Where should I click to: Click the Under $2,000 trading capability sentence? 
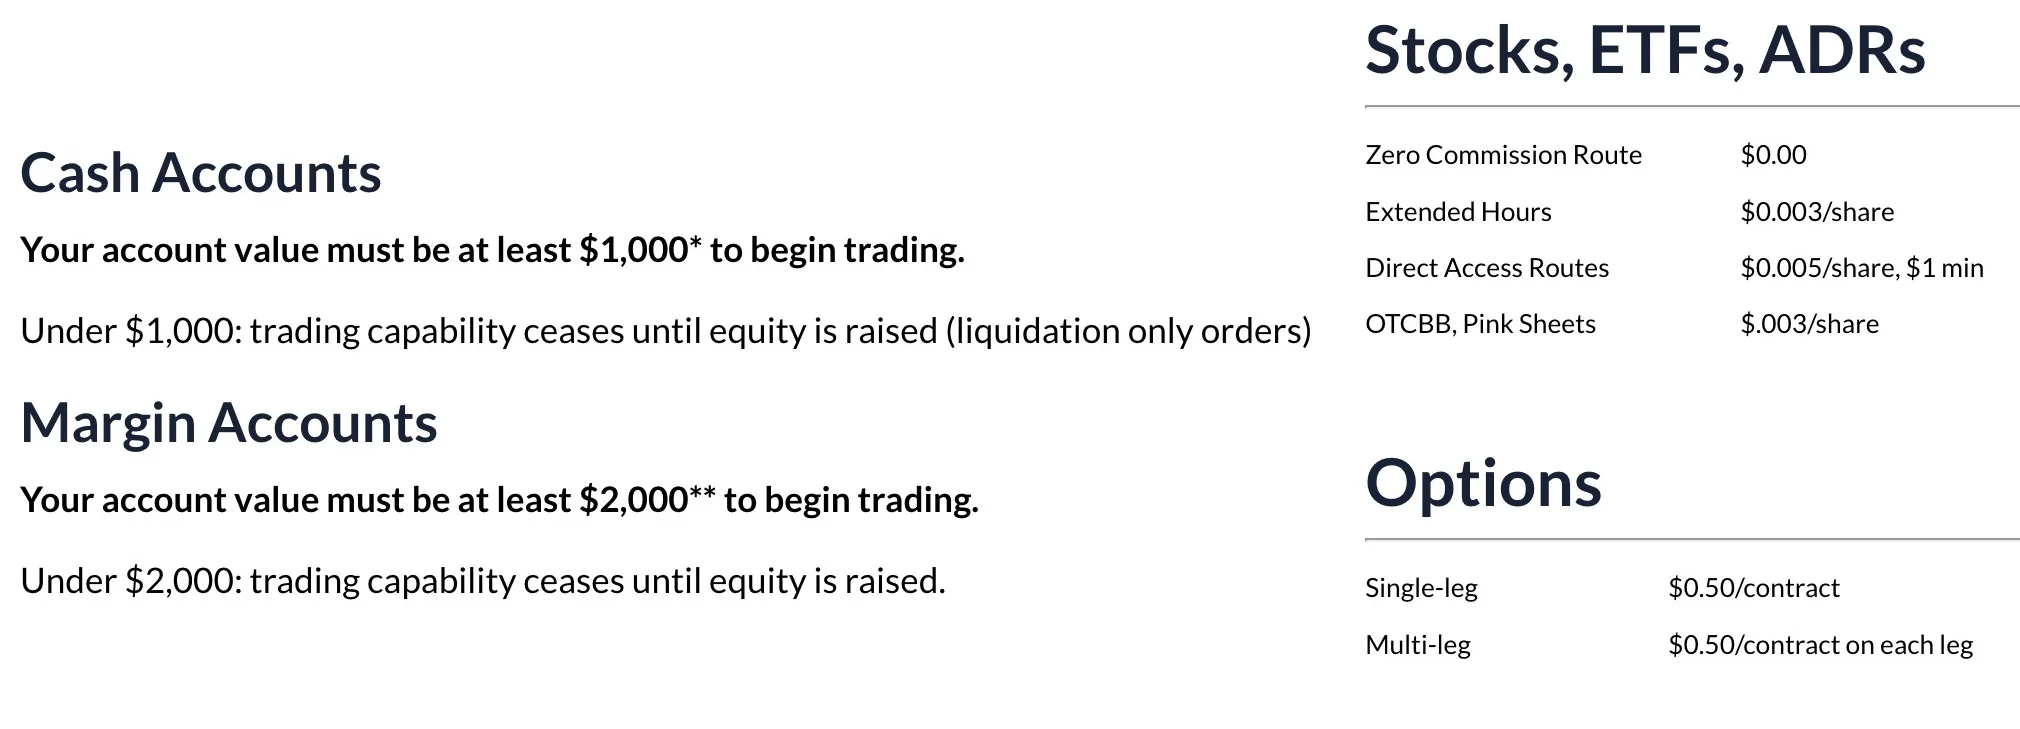(x=483, y=581)
